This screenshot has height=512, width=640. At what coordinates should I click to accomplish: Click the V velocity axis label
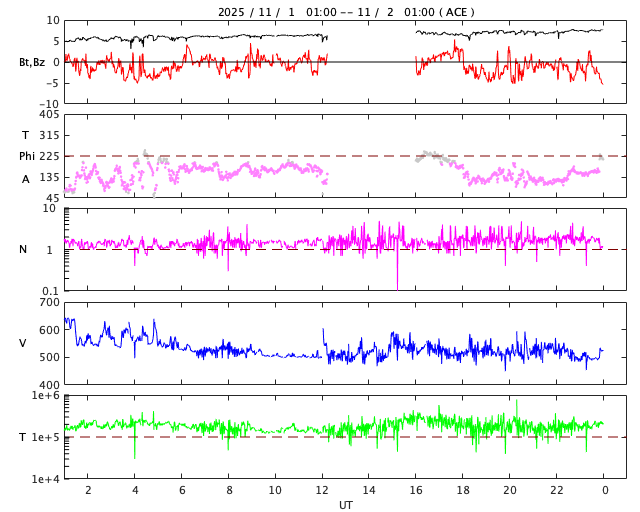[23, 343]
